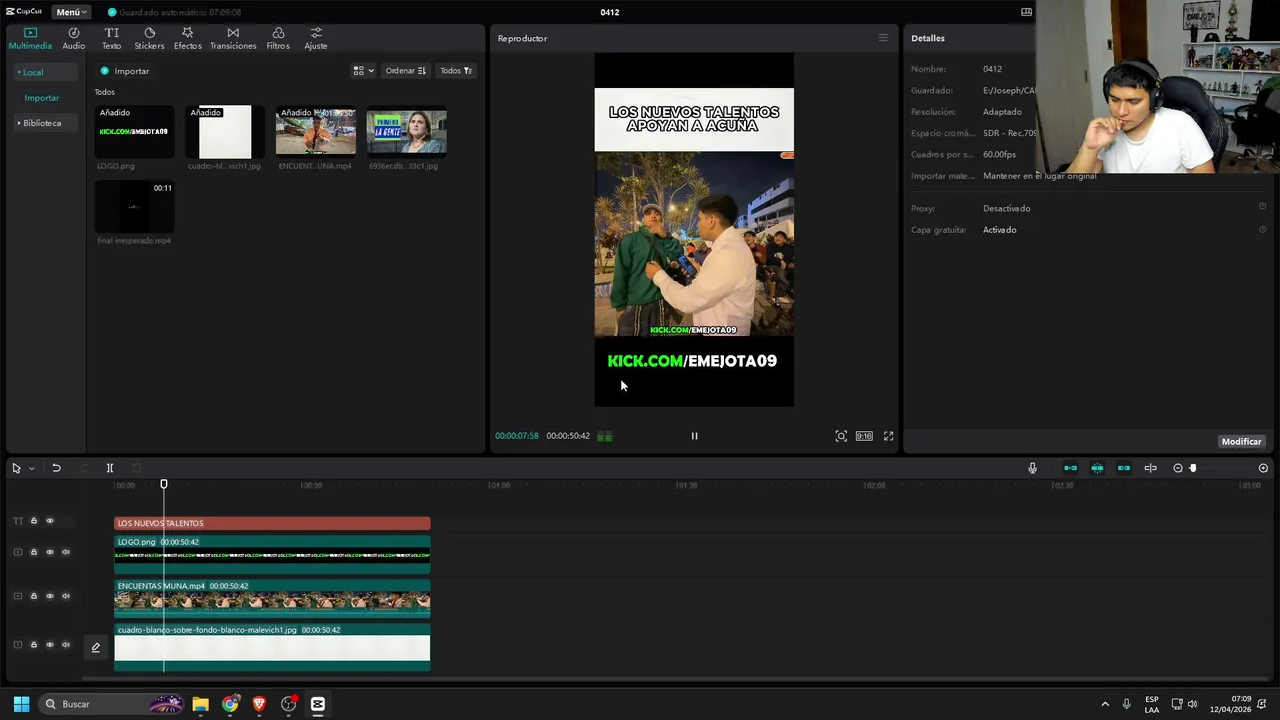Open the Todos filter dropdown
The image size is (1280, 720).
(x=456, y=71)
